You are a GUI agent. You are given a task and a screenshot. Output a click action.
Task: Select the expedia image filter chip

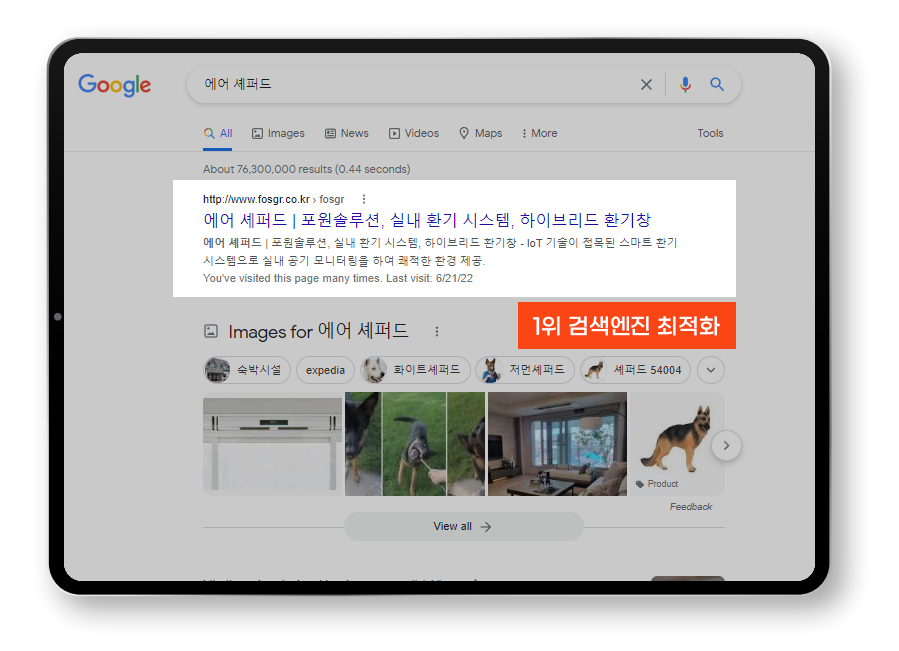pyautogui.click(x=325, y=370)
